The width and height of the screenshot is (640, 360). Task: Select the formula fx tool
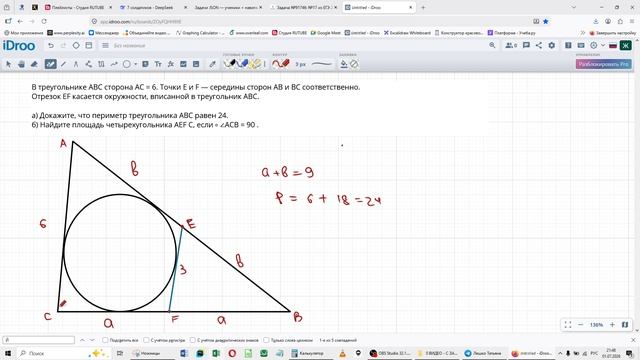click(171, 64)
